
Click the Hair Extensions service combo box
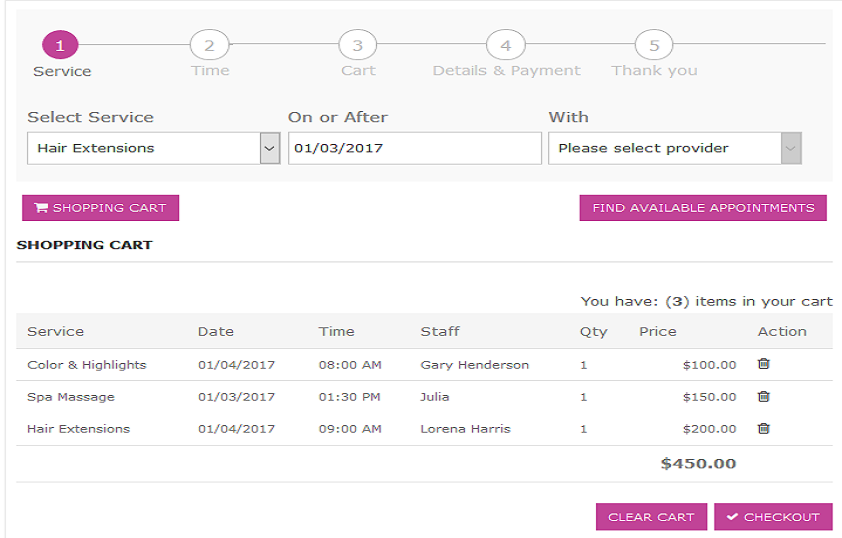click(154, 148)
